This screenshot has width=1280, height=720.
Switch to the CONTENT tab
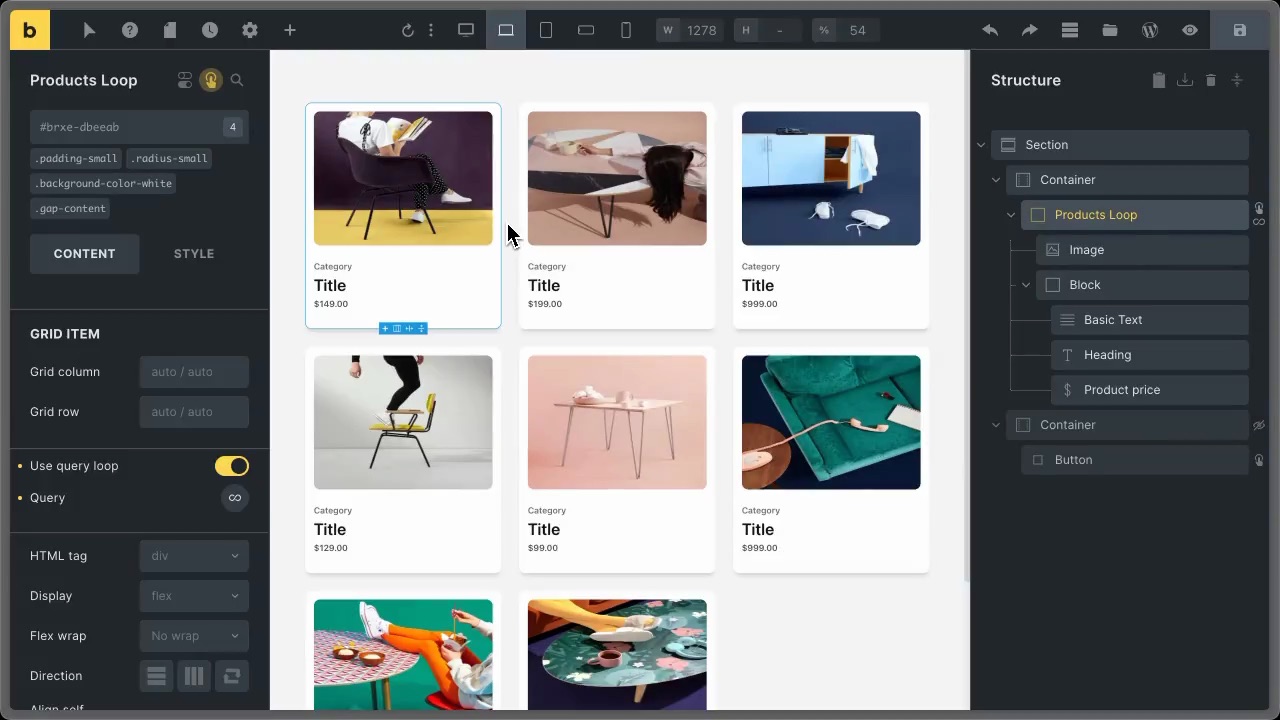pyautogui.click(x=84, y=254)
